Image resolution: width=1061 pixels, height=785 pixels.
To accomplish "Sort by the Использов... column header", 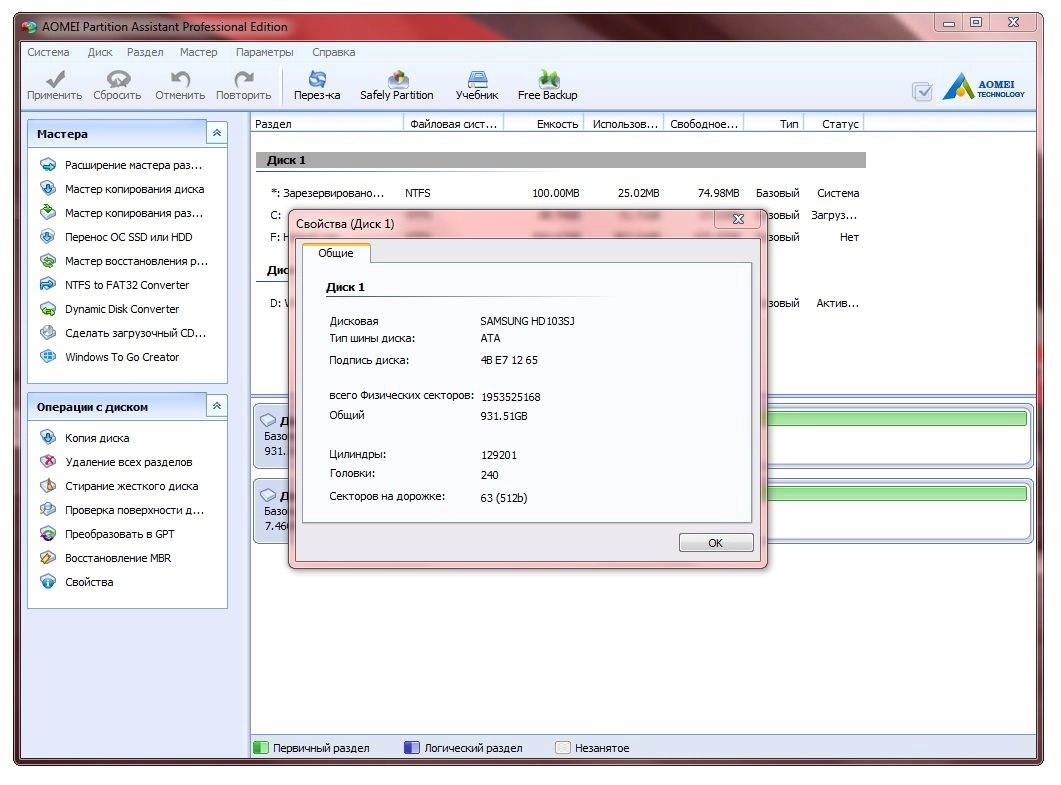I will tap(625, 124).
